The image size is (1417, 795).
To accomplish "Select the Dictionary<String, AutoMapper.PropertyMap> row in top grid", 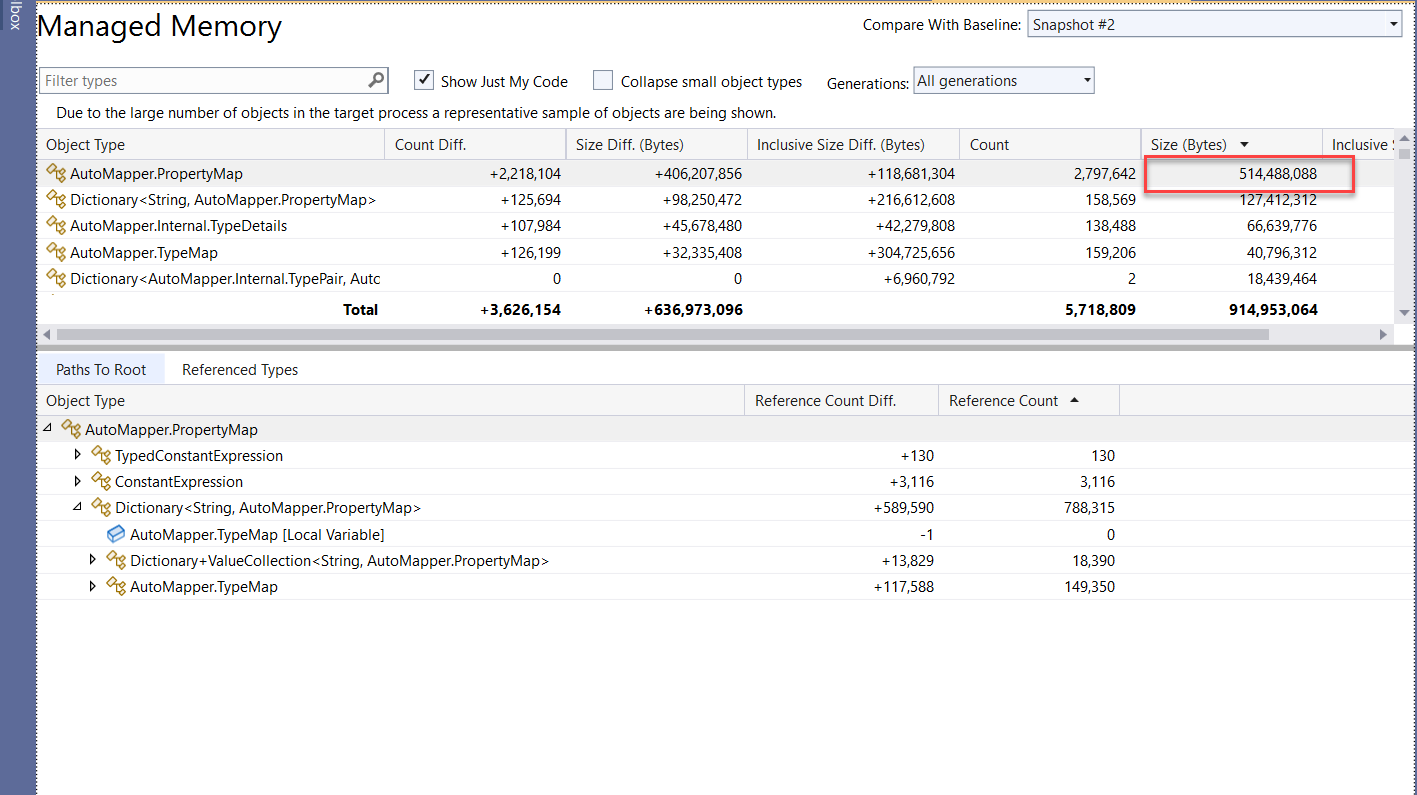I will (717, 199).
